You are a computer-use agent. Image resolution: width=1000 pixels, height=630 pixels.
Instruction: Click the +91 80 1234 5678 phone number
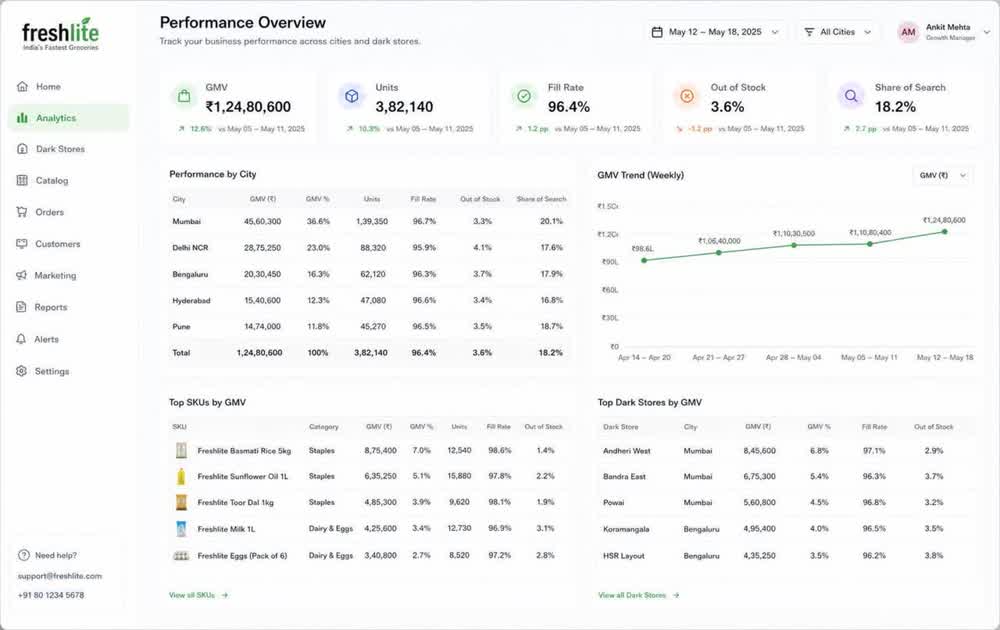pos(51,595)
